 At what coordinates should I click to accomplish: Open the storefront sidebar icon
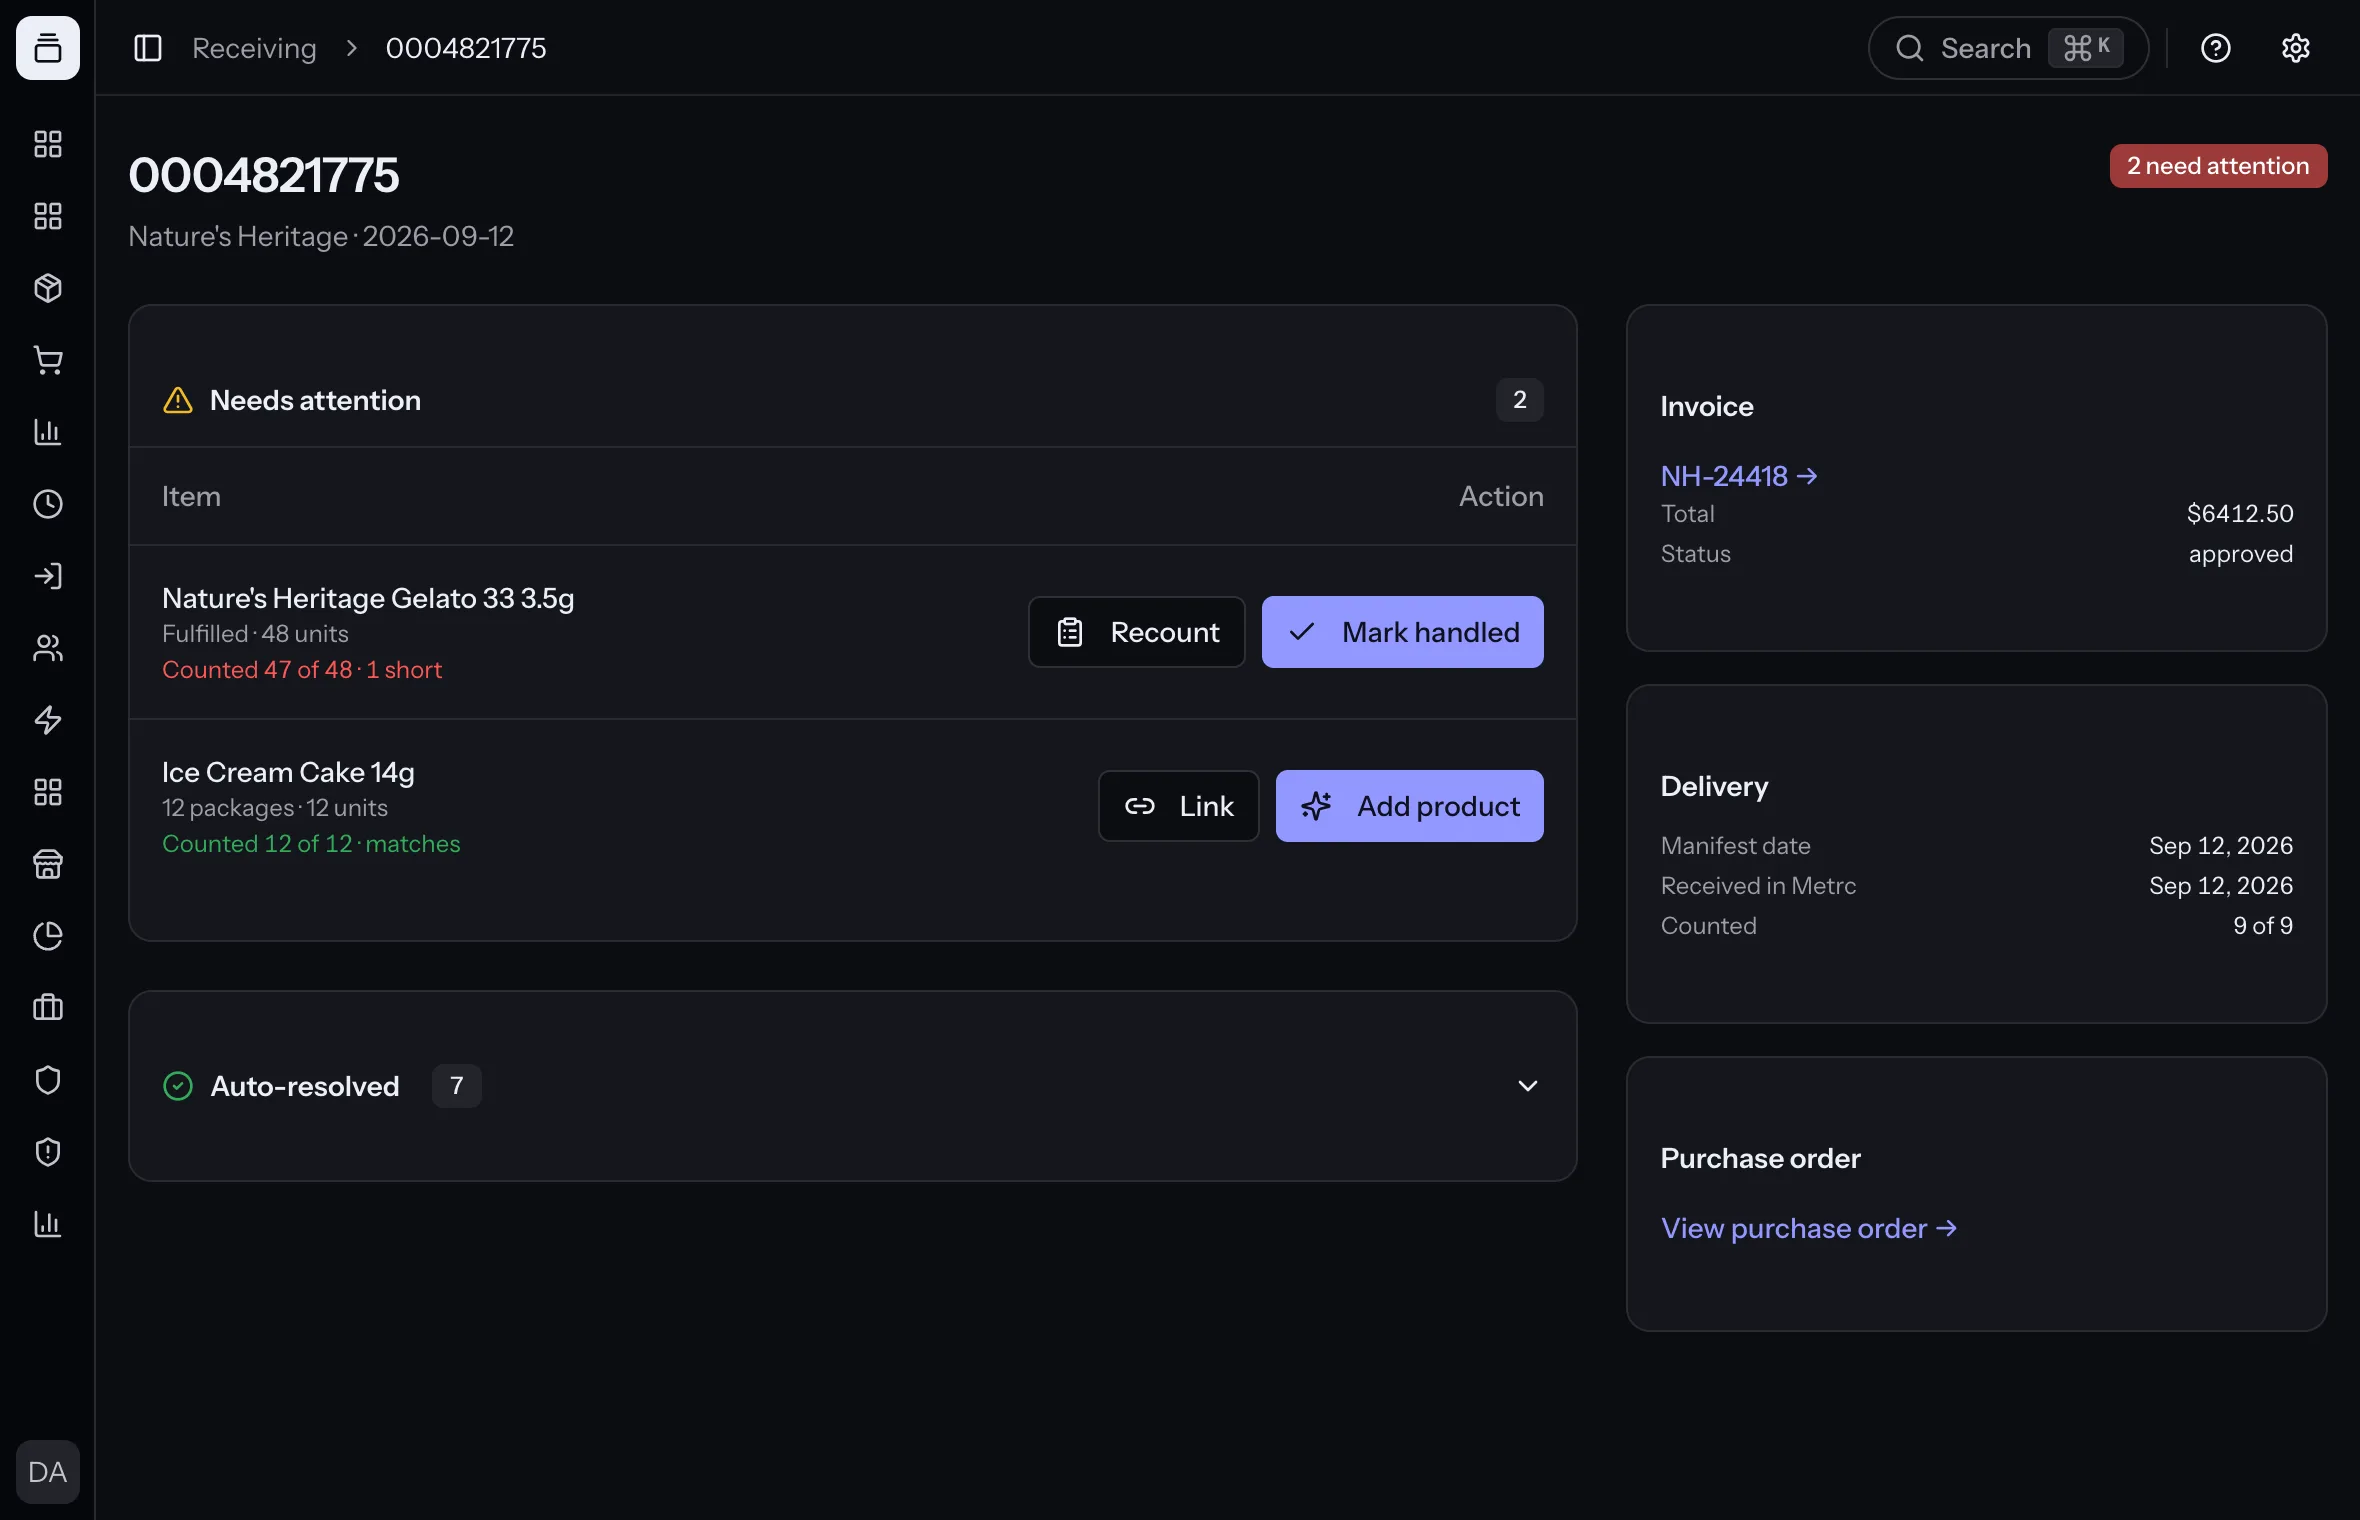click(x=47, y=864)
